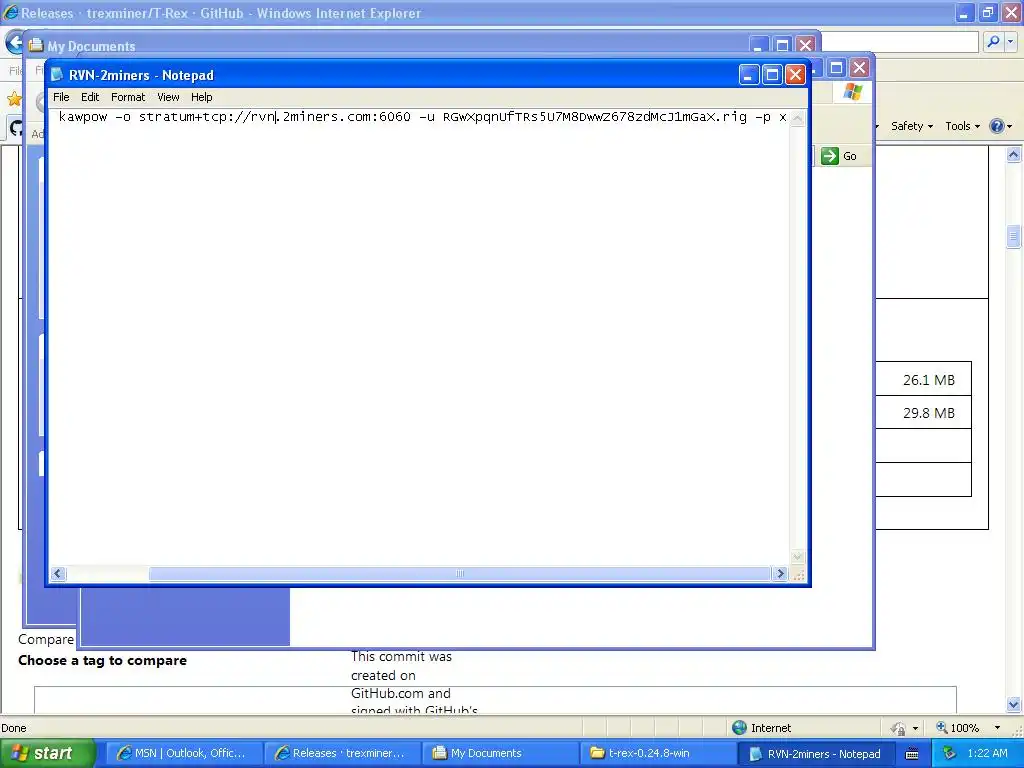Click inside the kawpow command text line
The width and height of the screenshot is (1024, 768).
422,117
